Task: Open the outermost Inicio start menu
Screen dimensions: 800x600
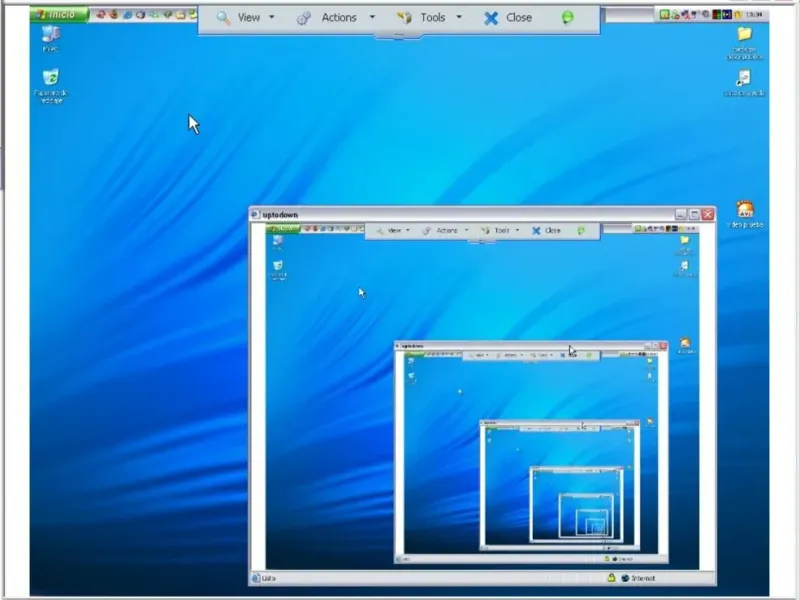Action: coord(59,14)
